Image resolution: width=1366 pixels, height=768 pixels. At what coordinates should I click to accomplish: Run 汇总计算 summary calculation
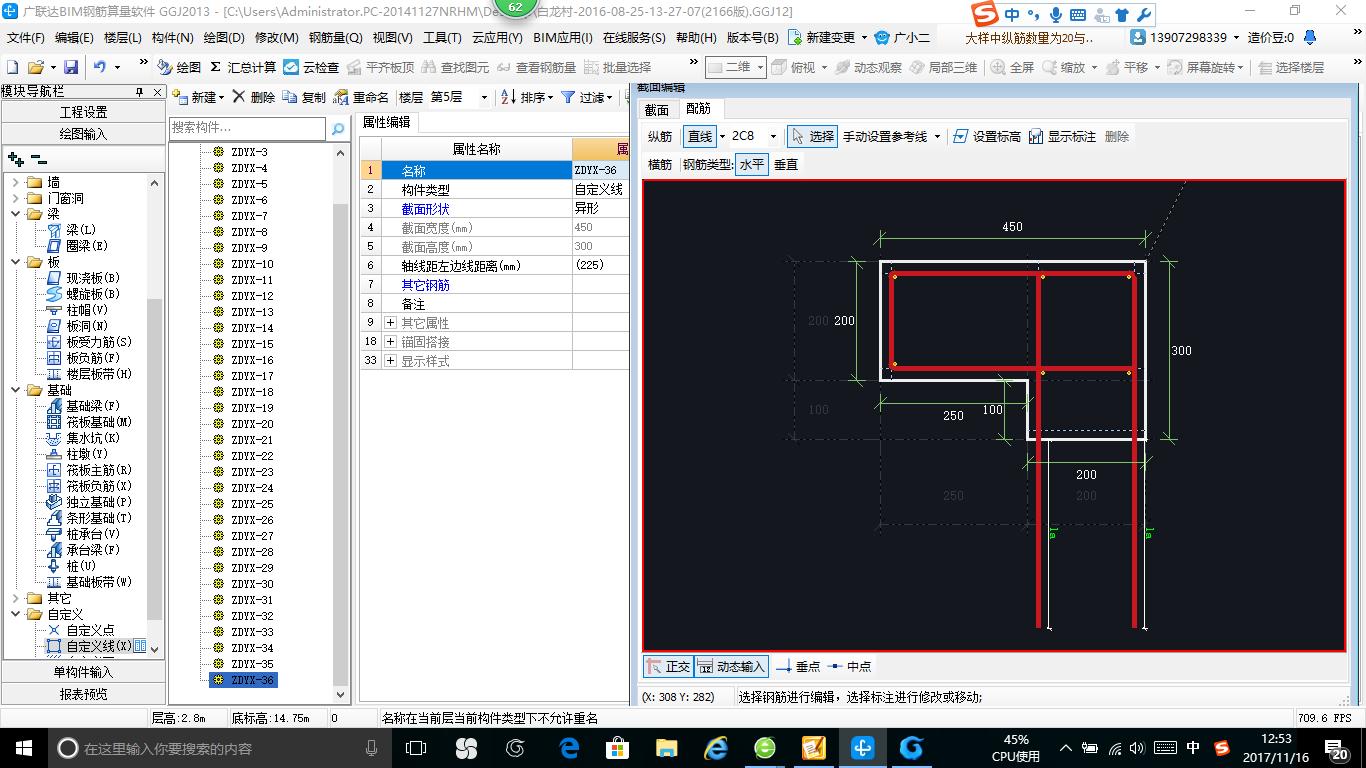[243, 67]
